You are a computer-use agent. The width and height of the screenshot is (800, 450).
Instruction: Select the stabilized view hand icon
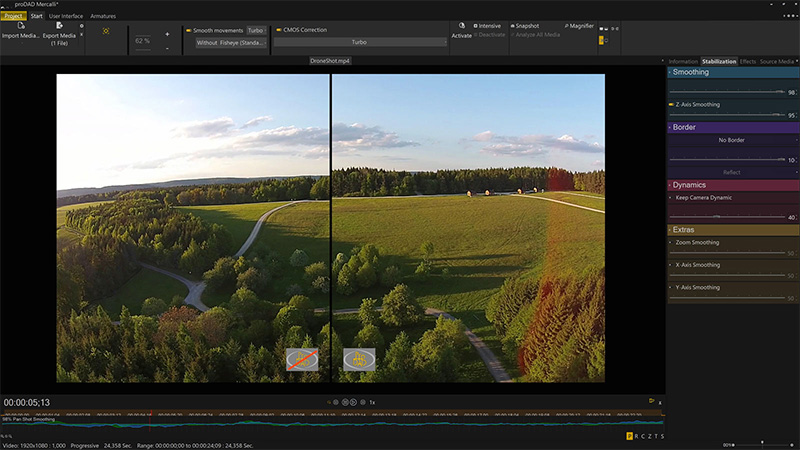point(359,359)
